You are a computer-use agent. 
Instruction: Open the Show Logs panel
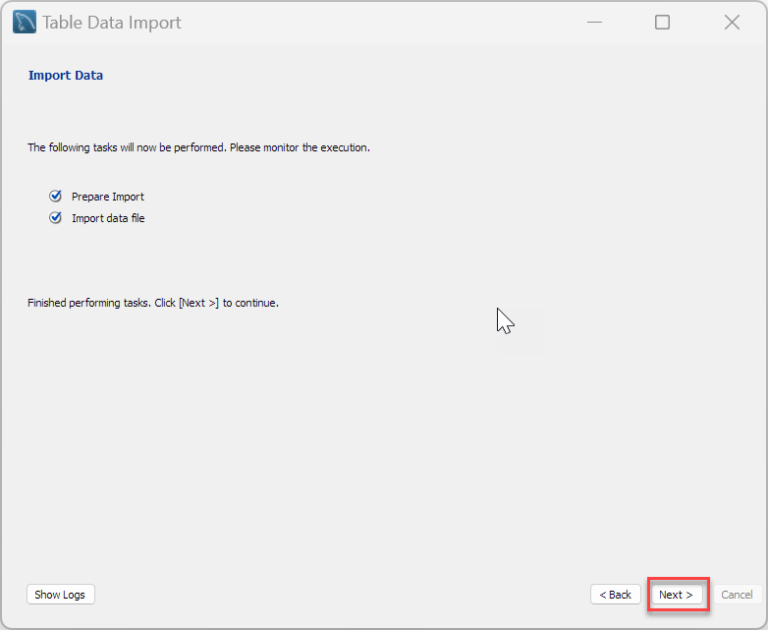[x=60, y=594]
